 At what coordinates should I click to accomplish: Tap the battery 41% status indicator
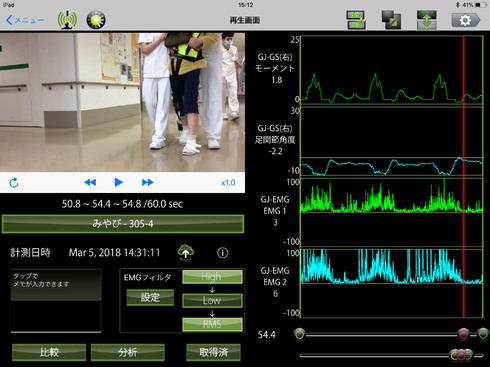click(471, 5)
